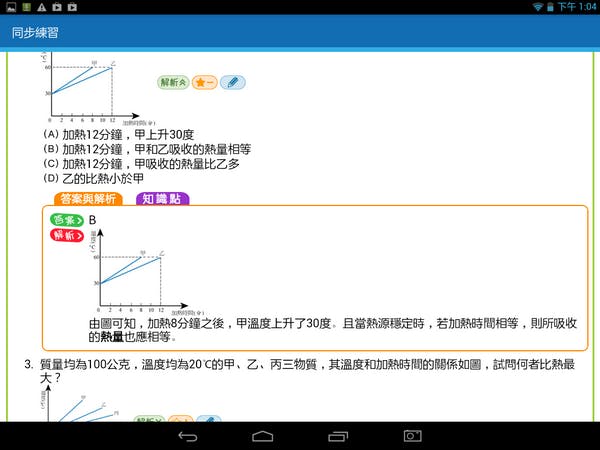
Task: Tap the clock showing 下午 1:04
Action: pyautogui.click(x=577, y=7)
